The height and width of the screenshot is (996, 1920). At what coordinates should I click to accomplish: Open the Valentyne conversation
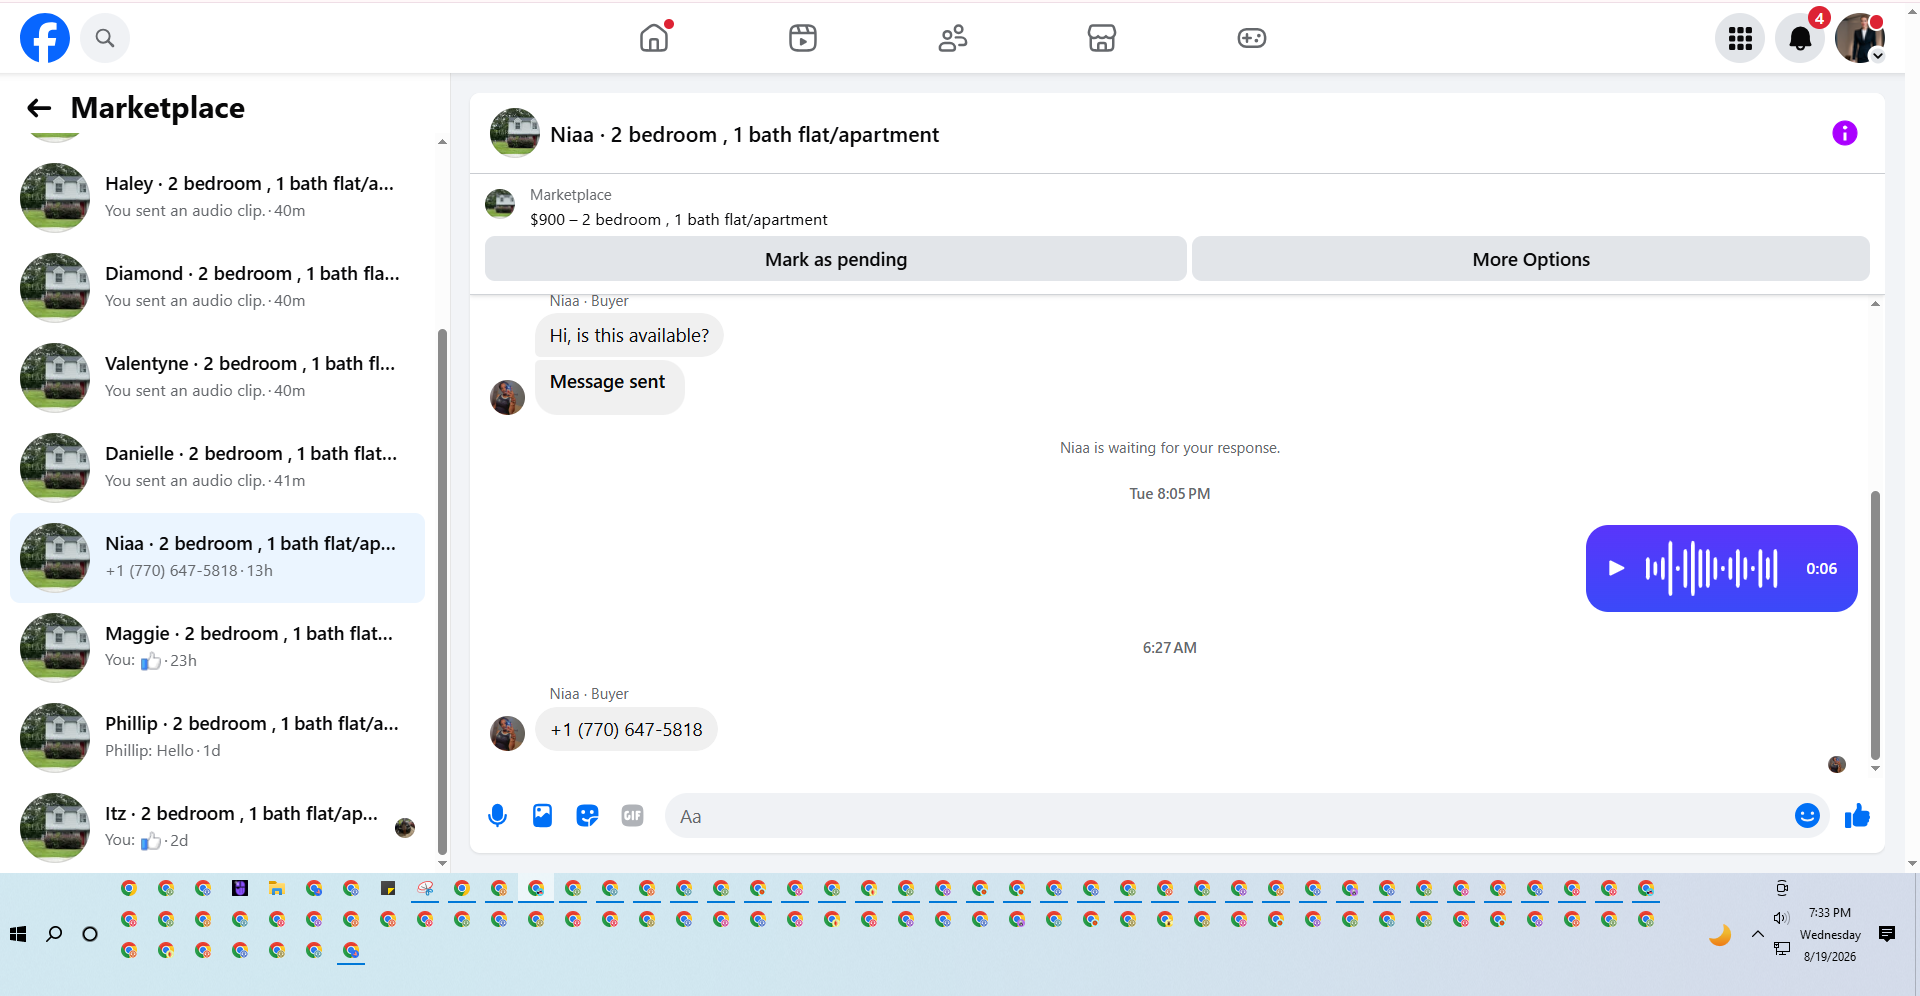tap(217, 377)
